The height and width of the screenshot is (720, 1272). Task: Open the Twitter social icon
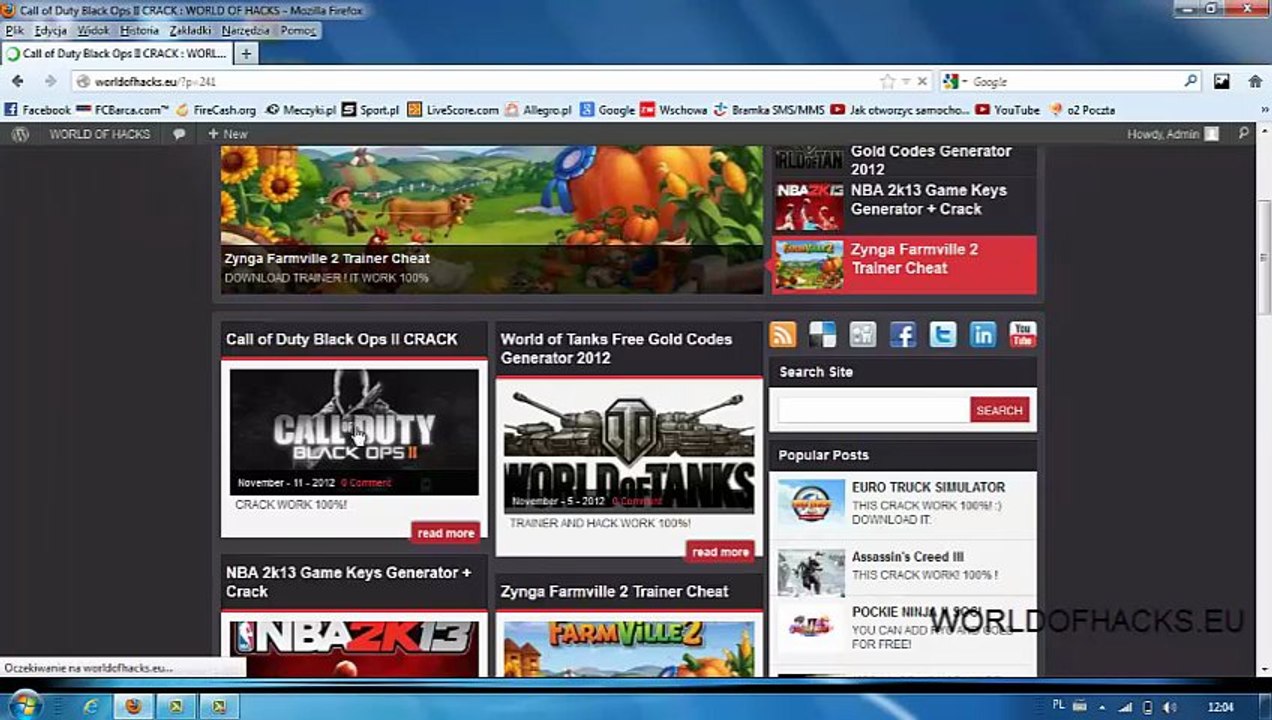(943, 334)
